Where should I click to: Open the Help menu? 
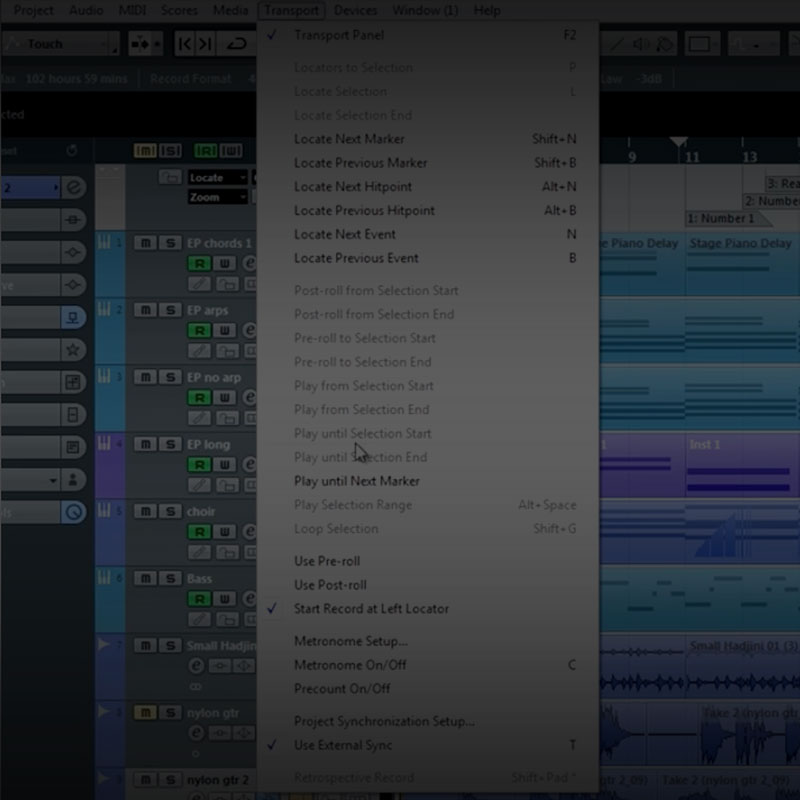487,10
